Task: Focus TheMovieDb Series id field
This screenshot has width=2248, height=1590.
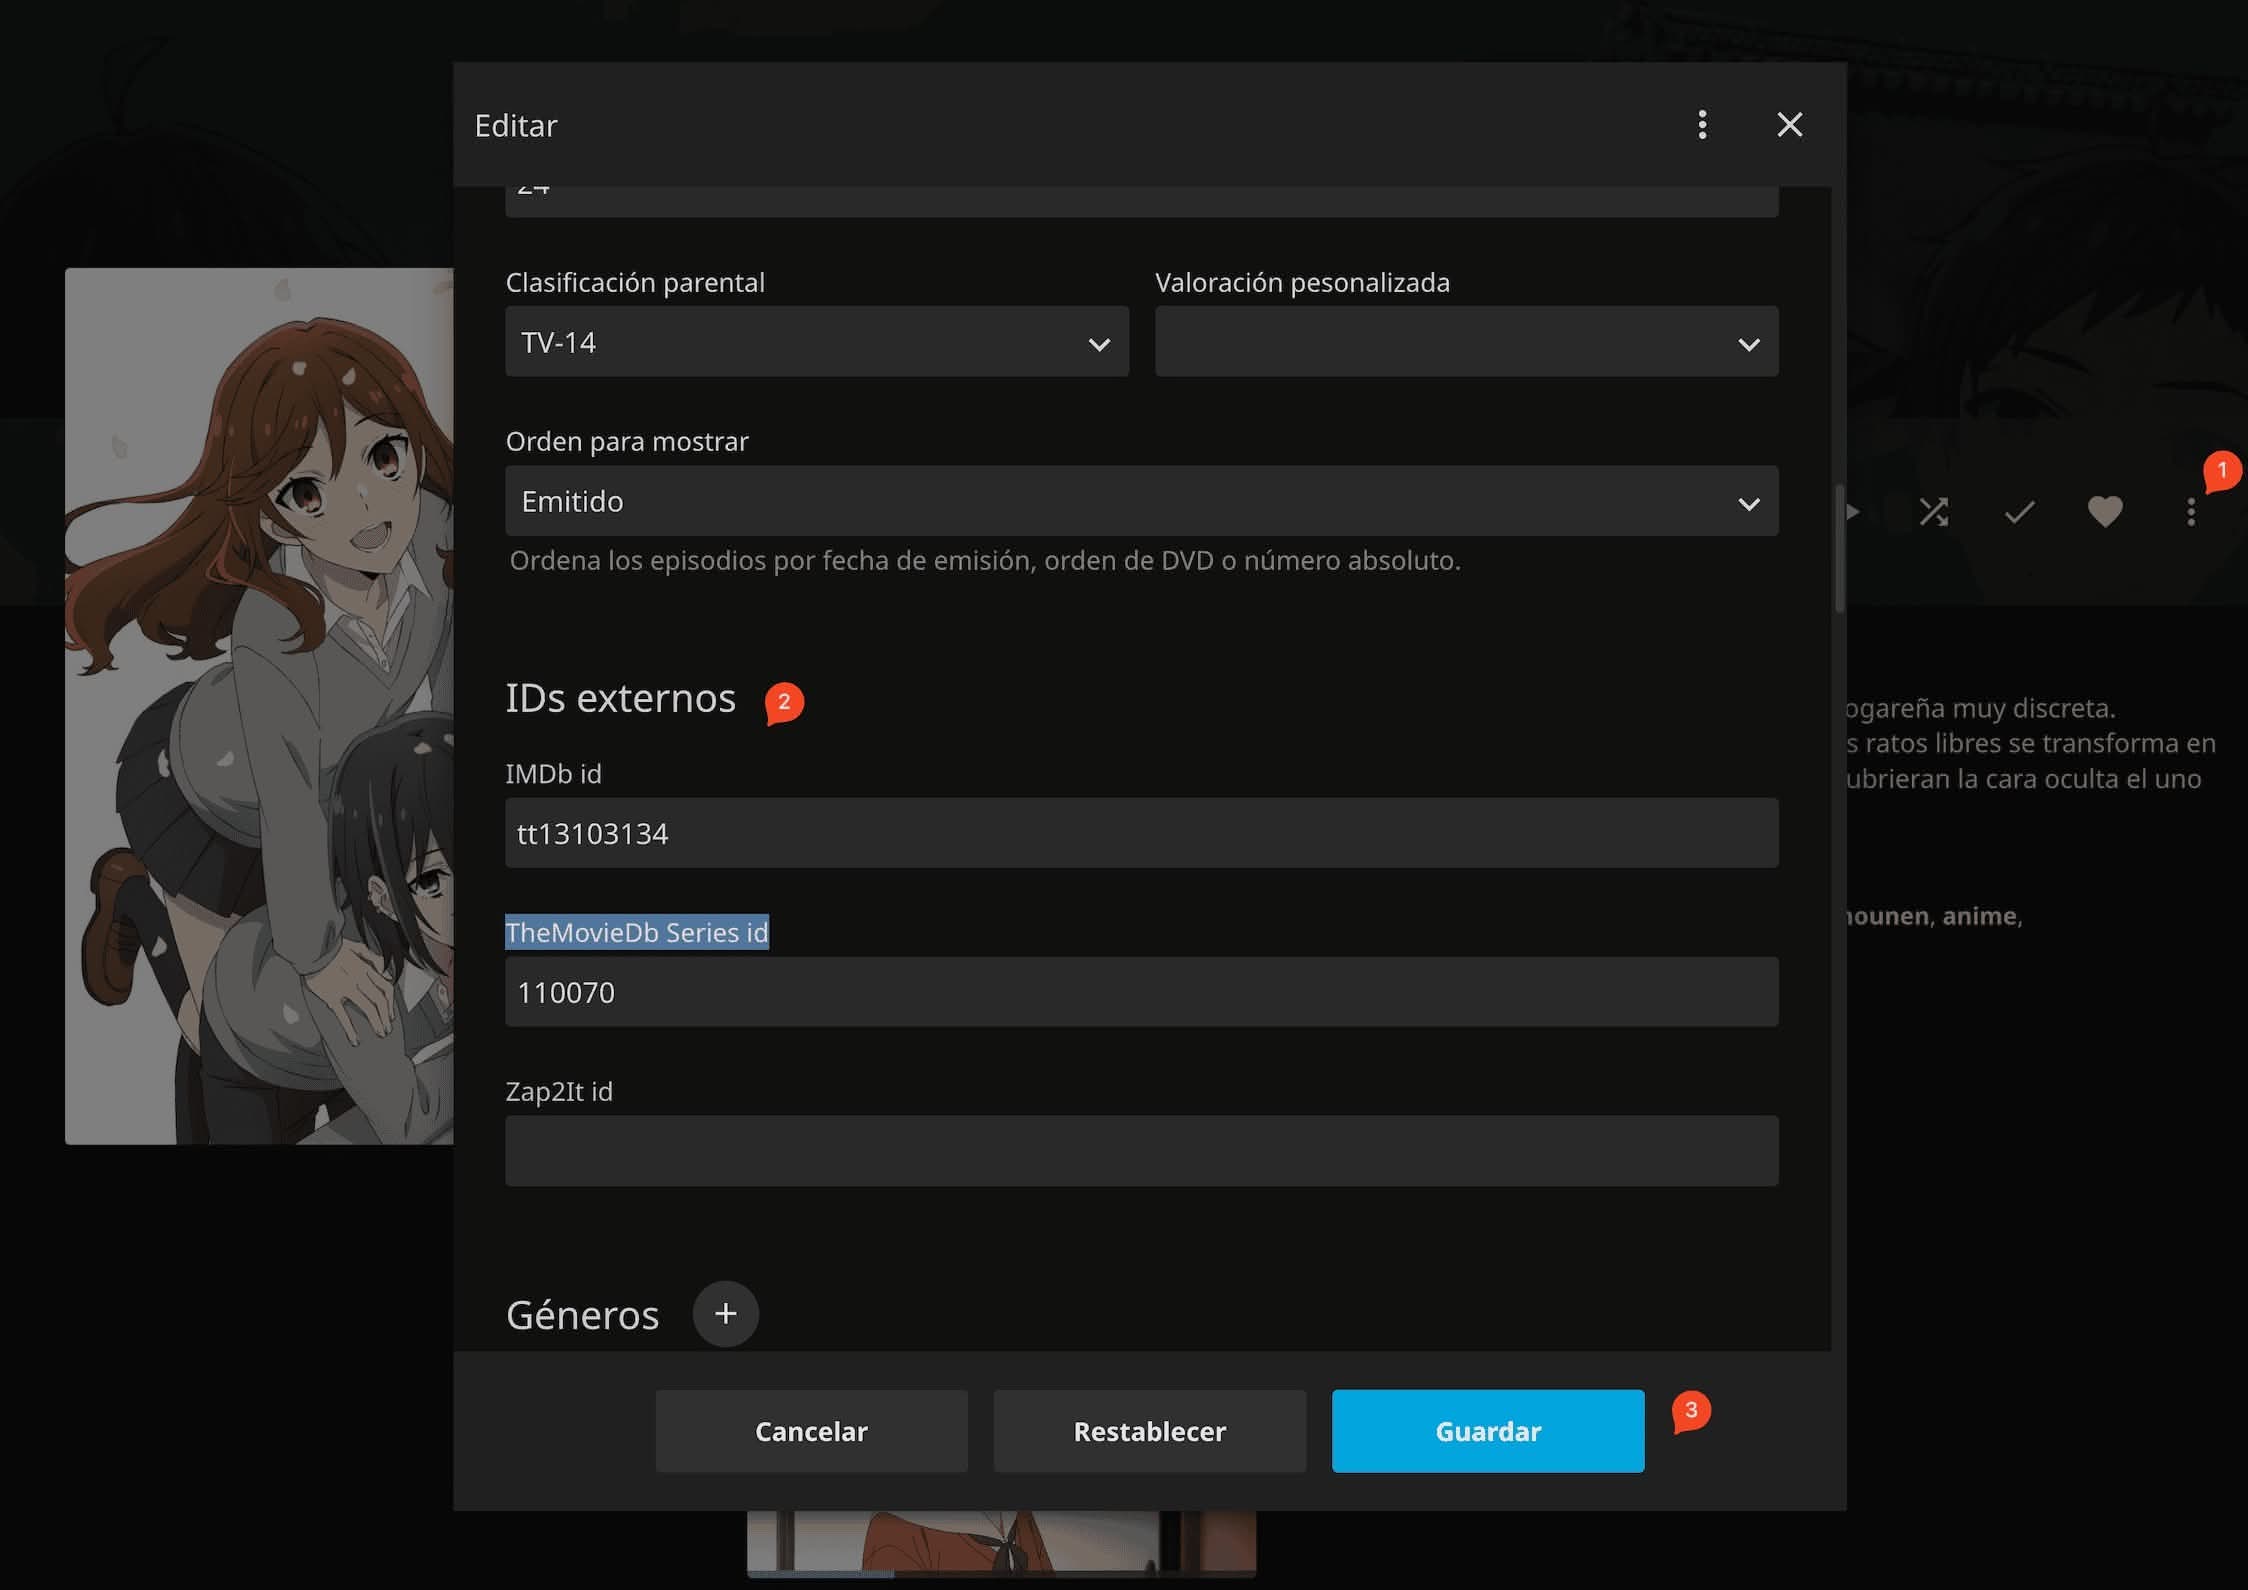Action: click(1141, 992)
